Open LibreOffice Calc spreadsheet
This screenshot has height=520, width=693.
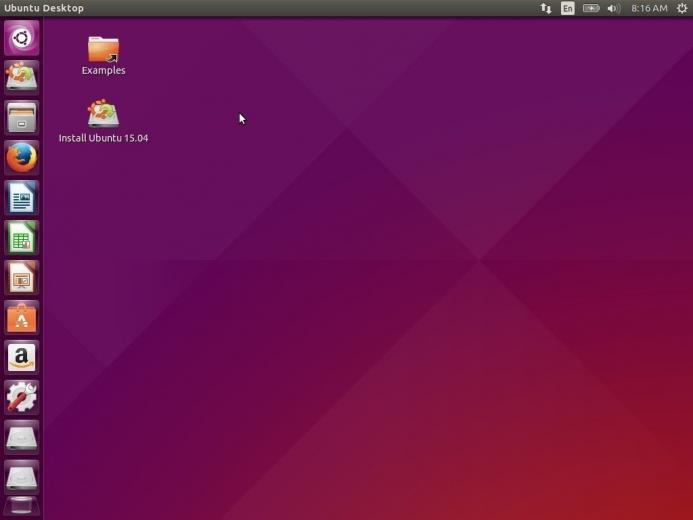22,238
